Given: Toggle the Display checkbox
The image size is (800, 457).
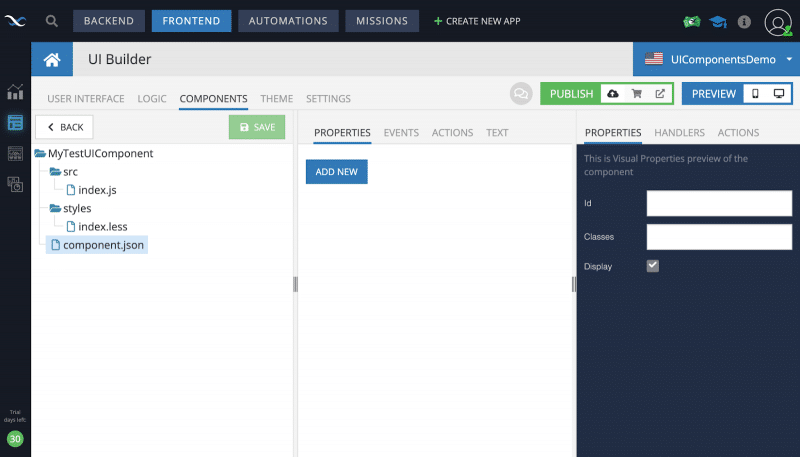Looking at the screenshot, I should [653, 266].
